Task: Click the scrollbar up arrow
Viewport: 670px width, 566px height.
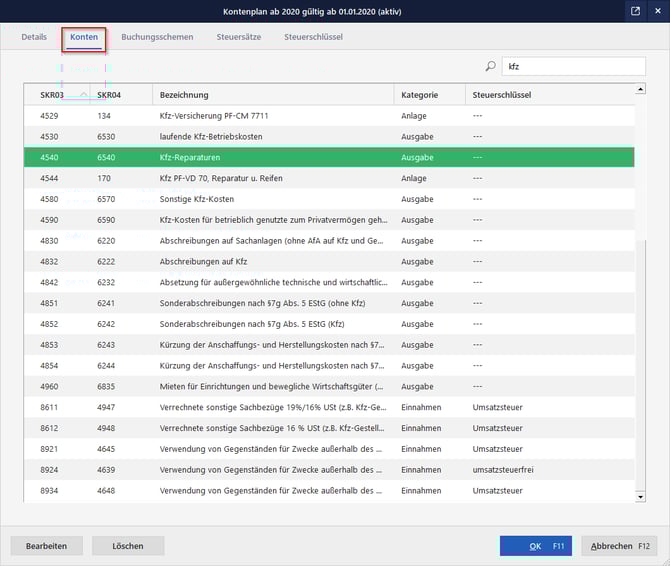Action: [x=640, y=89]
